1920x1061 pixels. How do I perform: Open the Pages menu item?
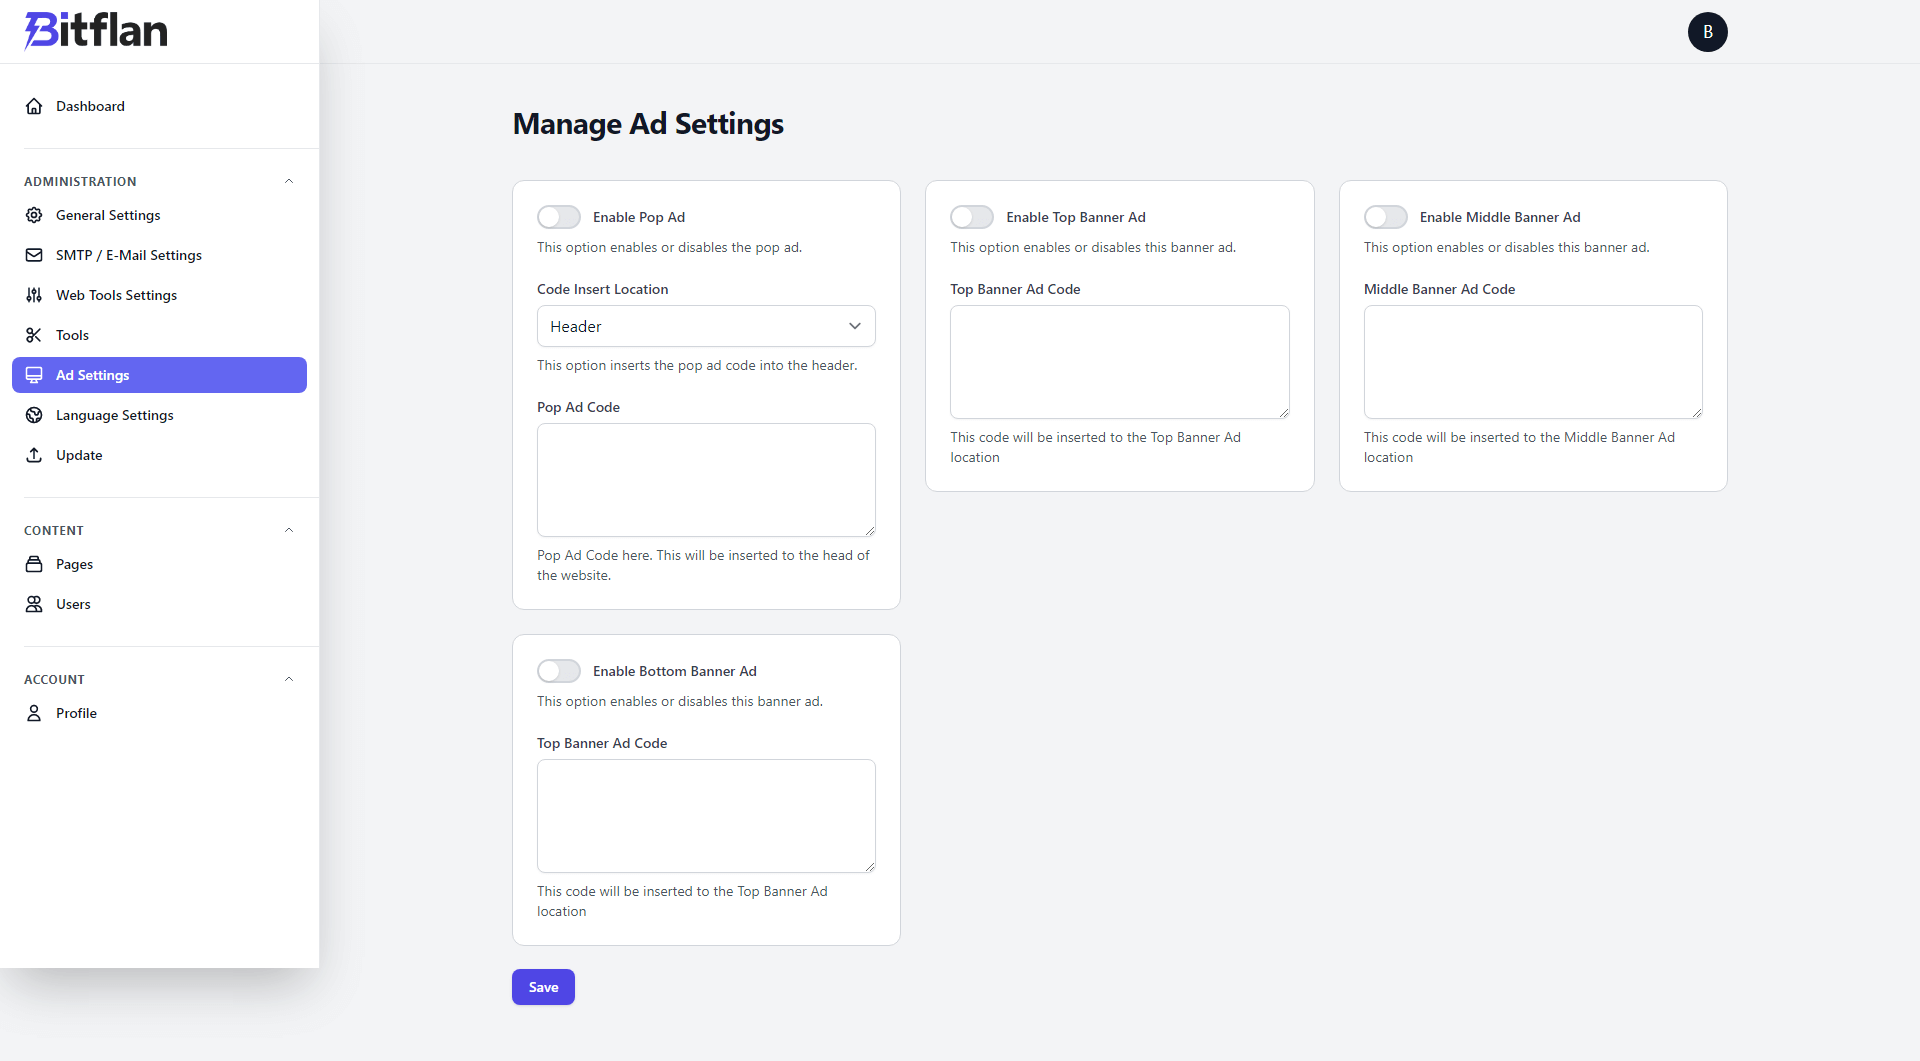(x=74, y=564)
